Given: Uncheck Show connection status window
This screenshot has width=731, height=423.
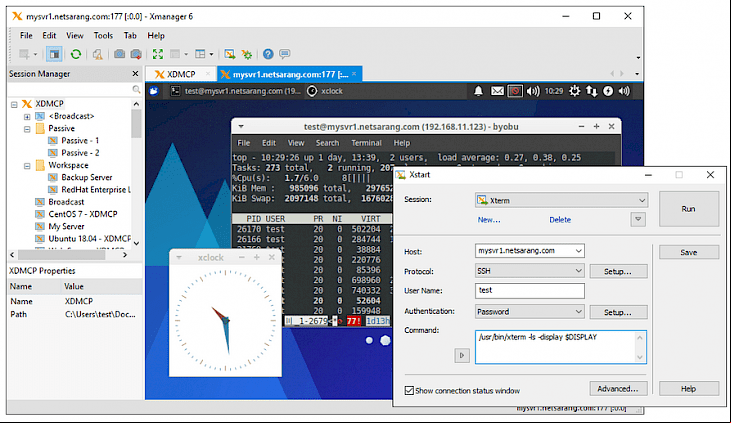Looking at the screenshot, I should (409, 390).
